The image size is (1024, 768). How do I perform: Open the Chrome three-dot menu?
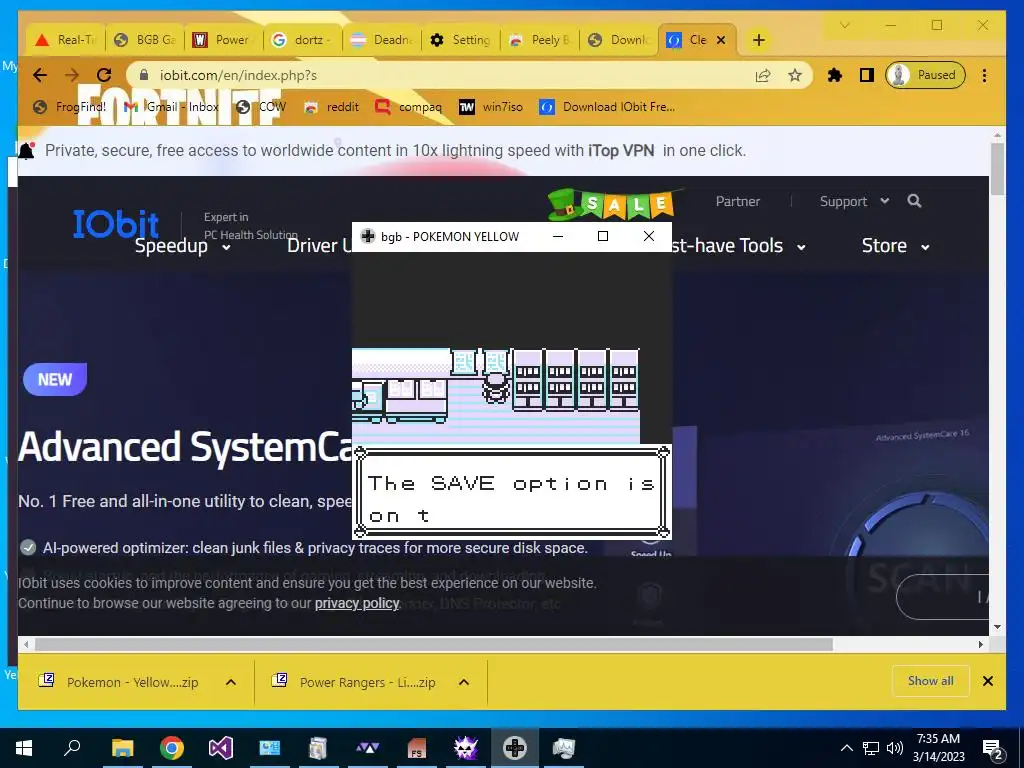(x=984, y=75)
